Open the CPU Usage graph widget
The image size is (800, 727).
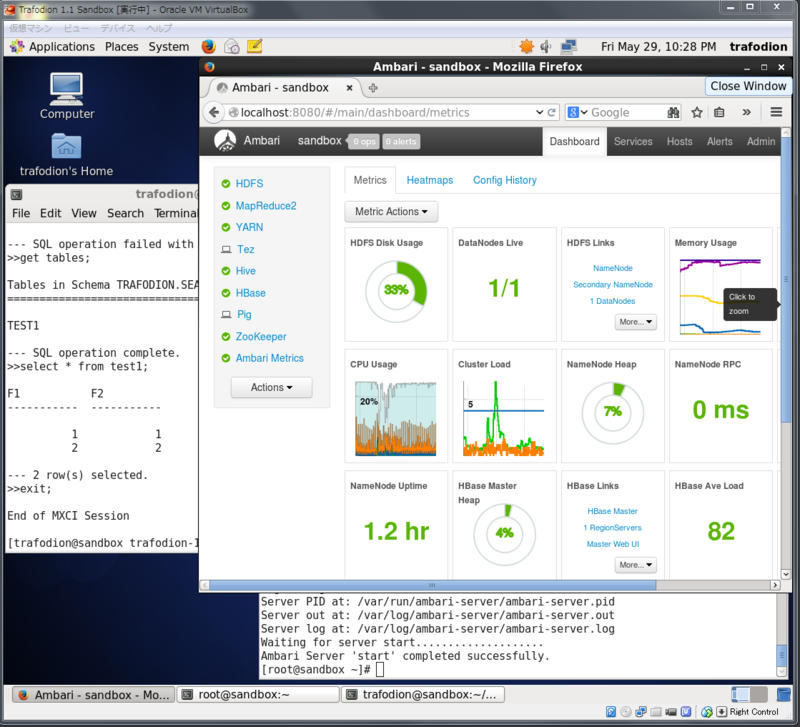click(x=396, y=406)
